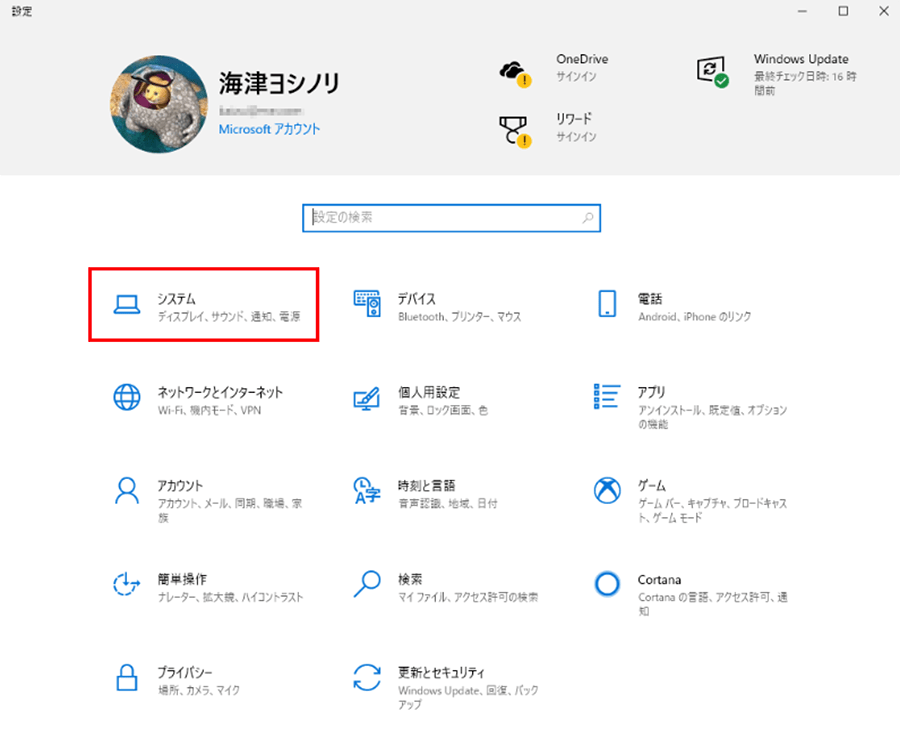Screen dimensions: 900x738
Task: Maximize the 設定 window
Action: pos(843,11)
